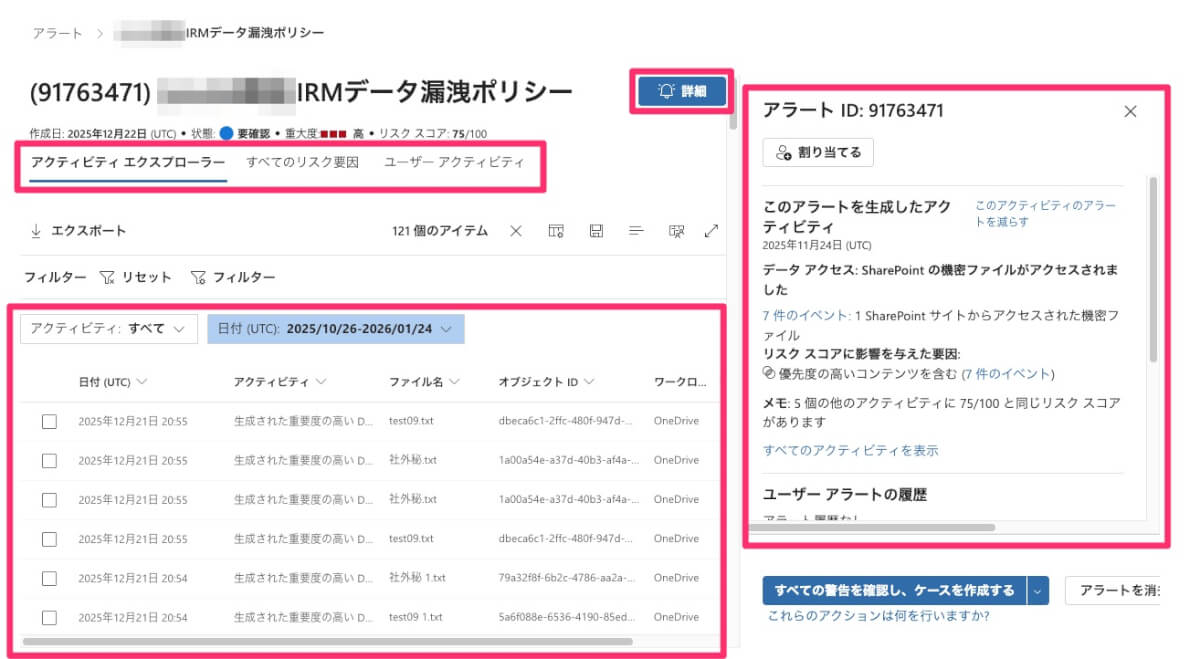Viewport: 1200px width, 659px height.
Task: Click the customize columns icon in toolbar
Action: (x=556, y=231)
